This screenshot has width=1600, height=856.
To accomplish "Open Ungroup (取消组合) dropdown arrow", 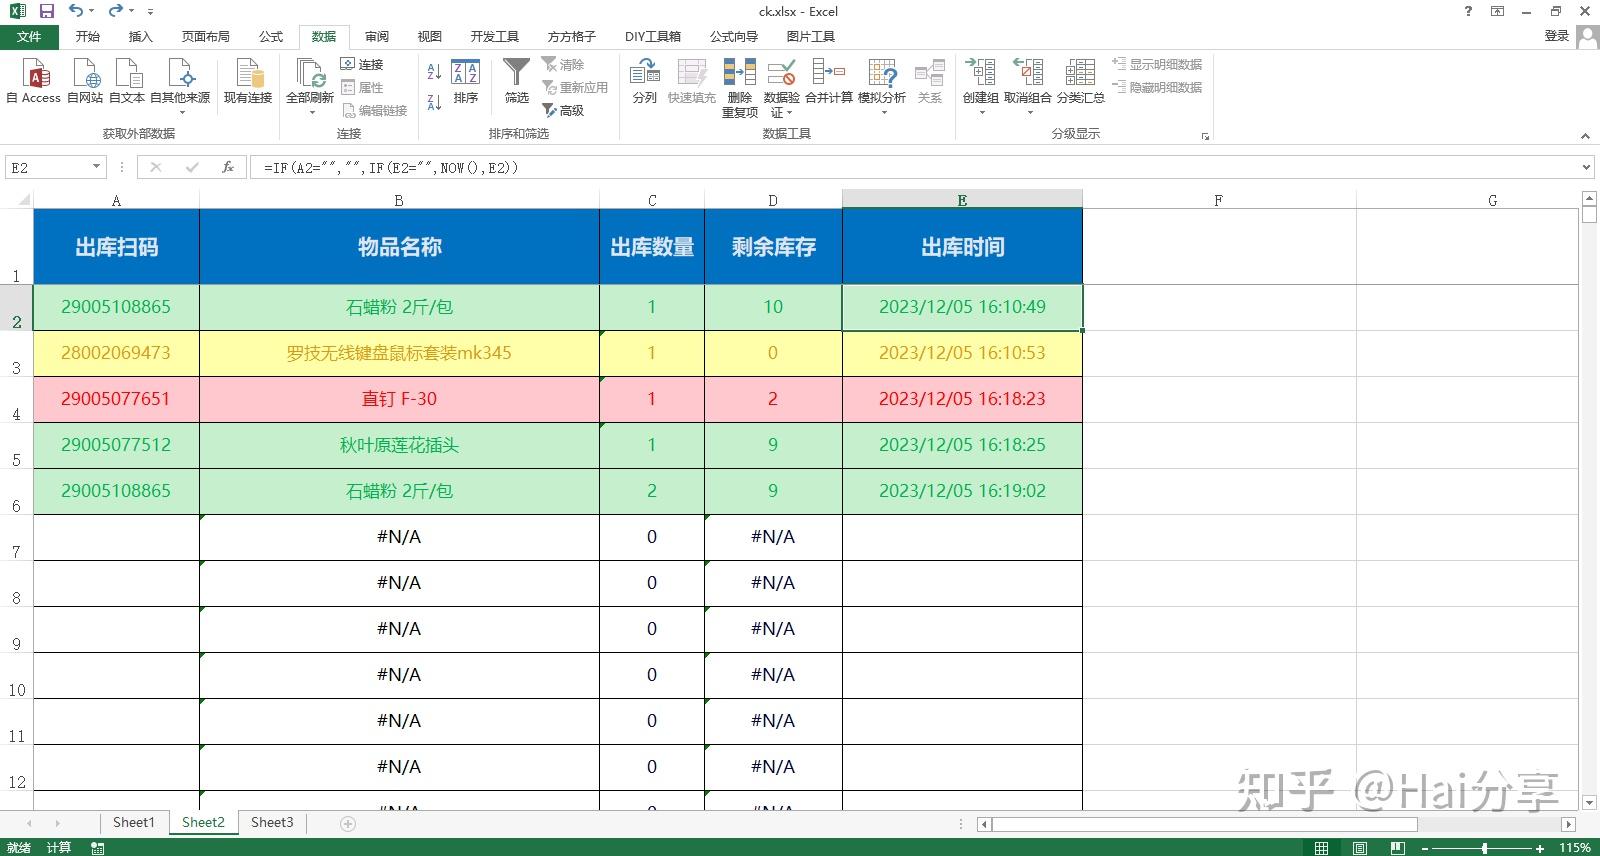I will pos(1029,113).
